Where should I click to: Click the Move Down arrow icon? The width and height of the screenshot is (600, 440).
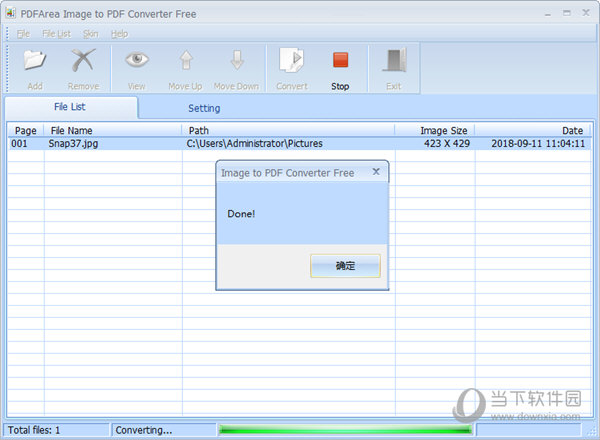coord(237,60)
